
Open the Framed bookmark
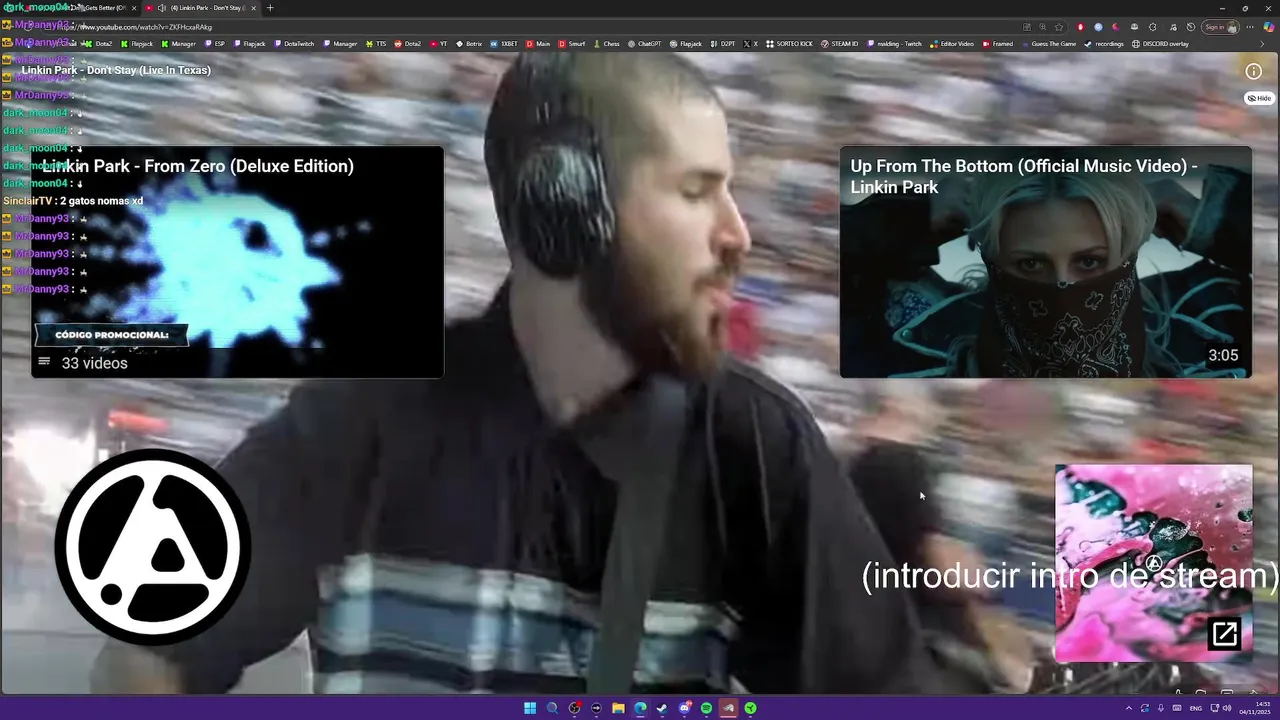tap(998, 44)
